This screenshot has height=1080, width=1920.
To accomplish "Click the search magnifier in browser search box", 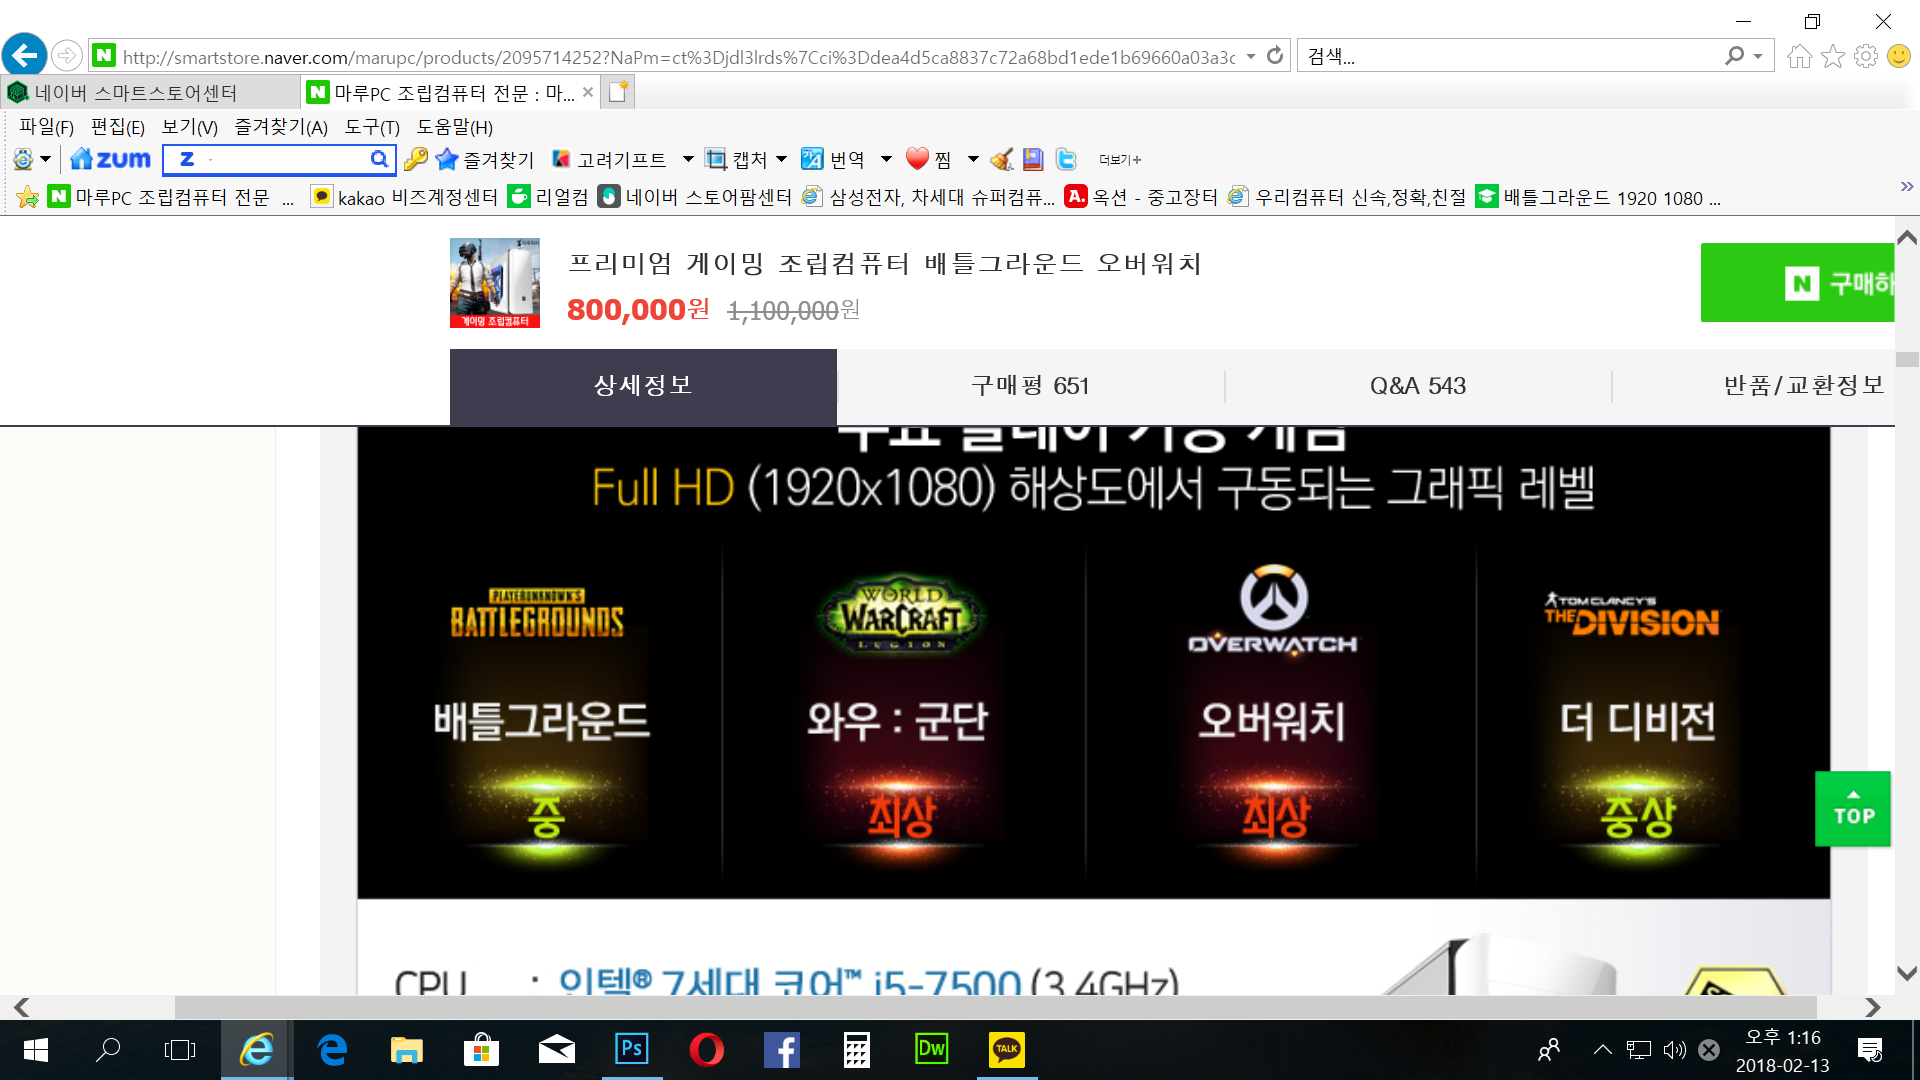I will click(1734, 56).
